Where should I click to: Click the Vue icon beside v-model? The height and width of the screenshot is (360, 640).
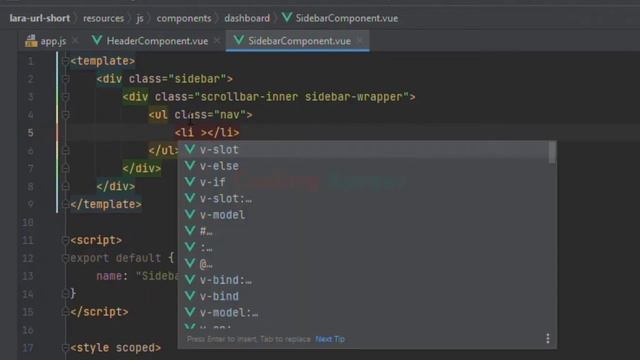point(190,215)
